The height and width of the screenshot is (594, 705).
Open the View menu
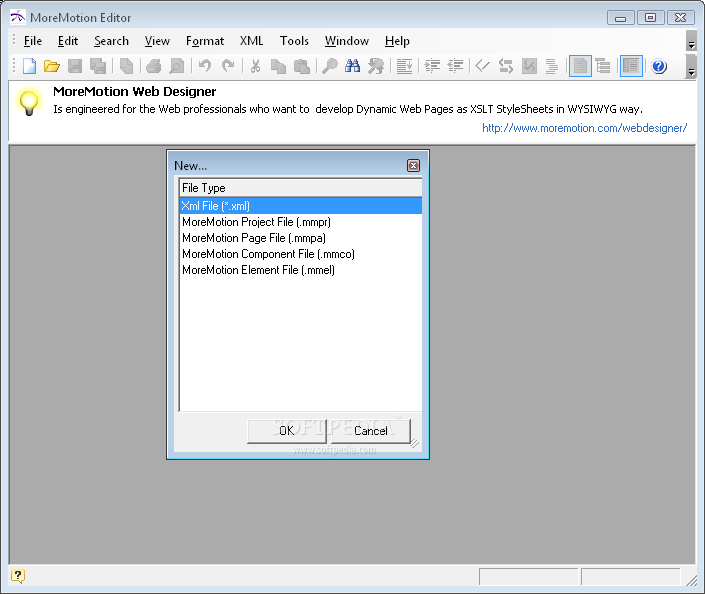157,41
